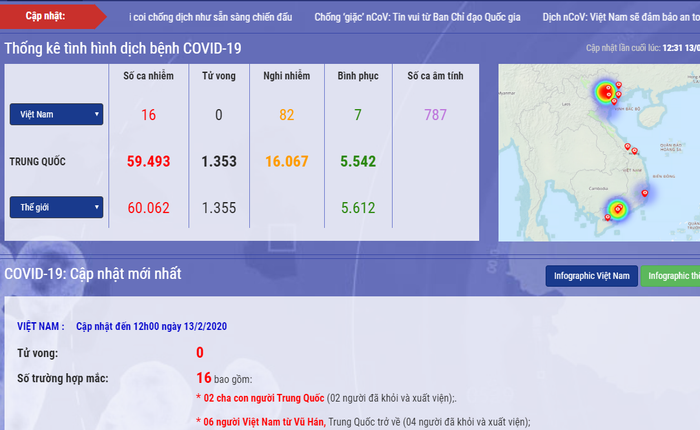Image resolution: width=700 pixels, height=430 pixels.
Task: Click pin at center of southern heatmap hotspot
Action: tap(618, 209)
